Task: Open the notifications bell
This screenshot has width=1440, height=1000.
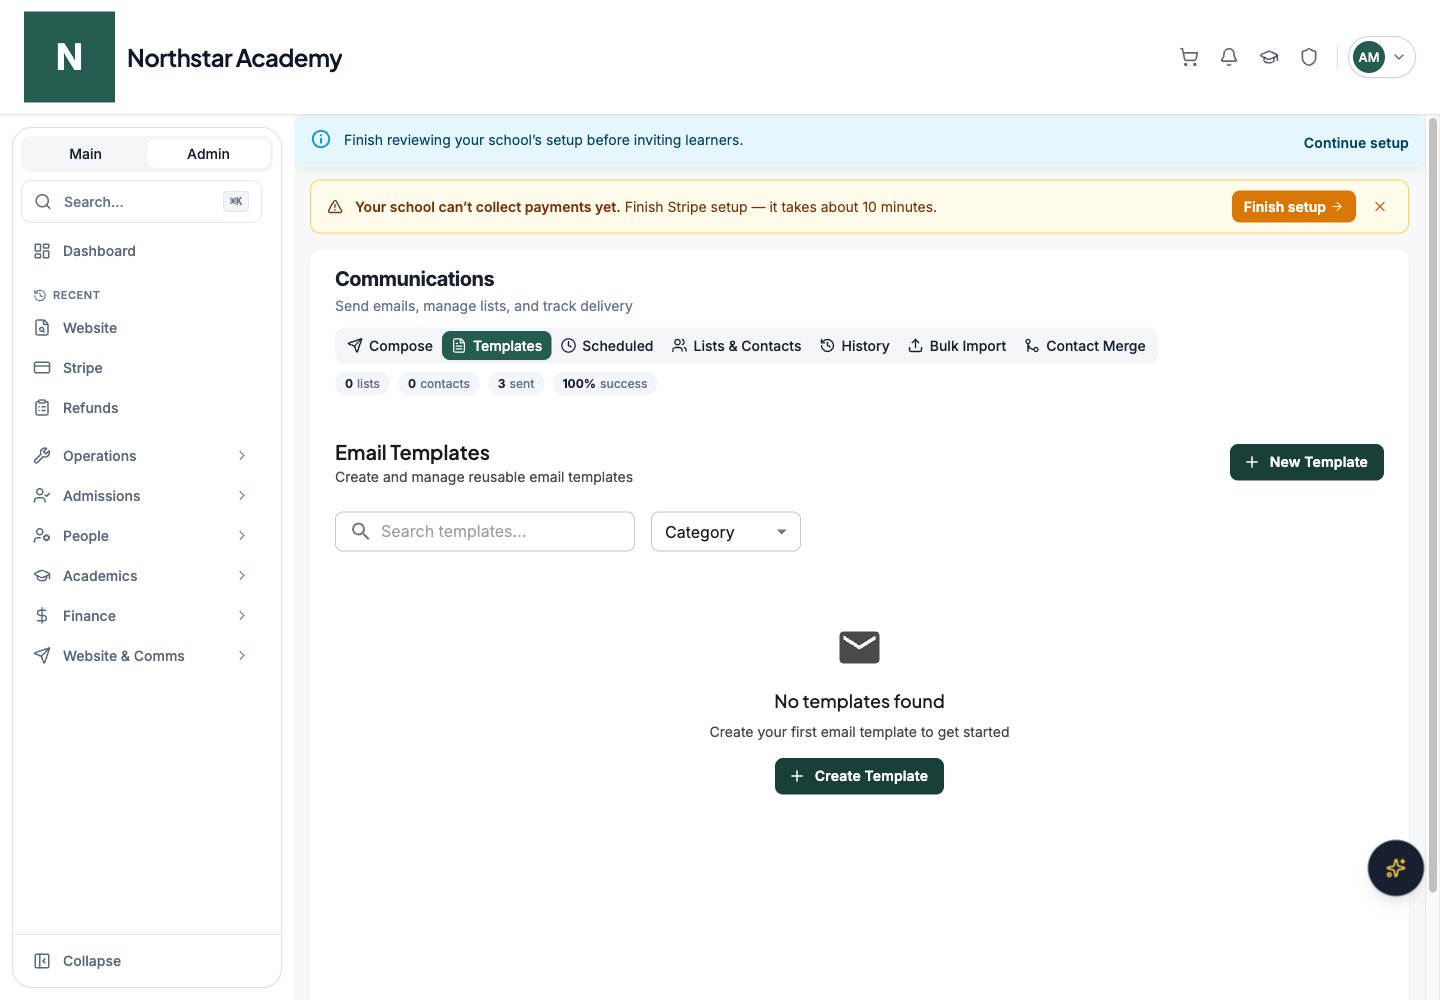Action: [1229, 57]
